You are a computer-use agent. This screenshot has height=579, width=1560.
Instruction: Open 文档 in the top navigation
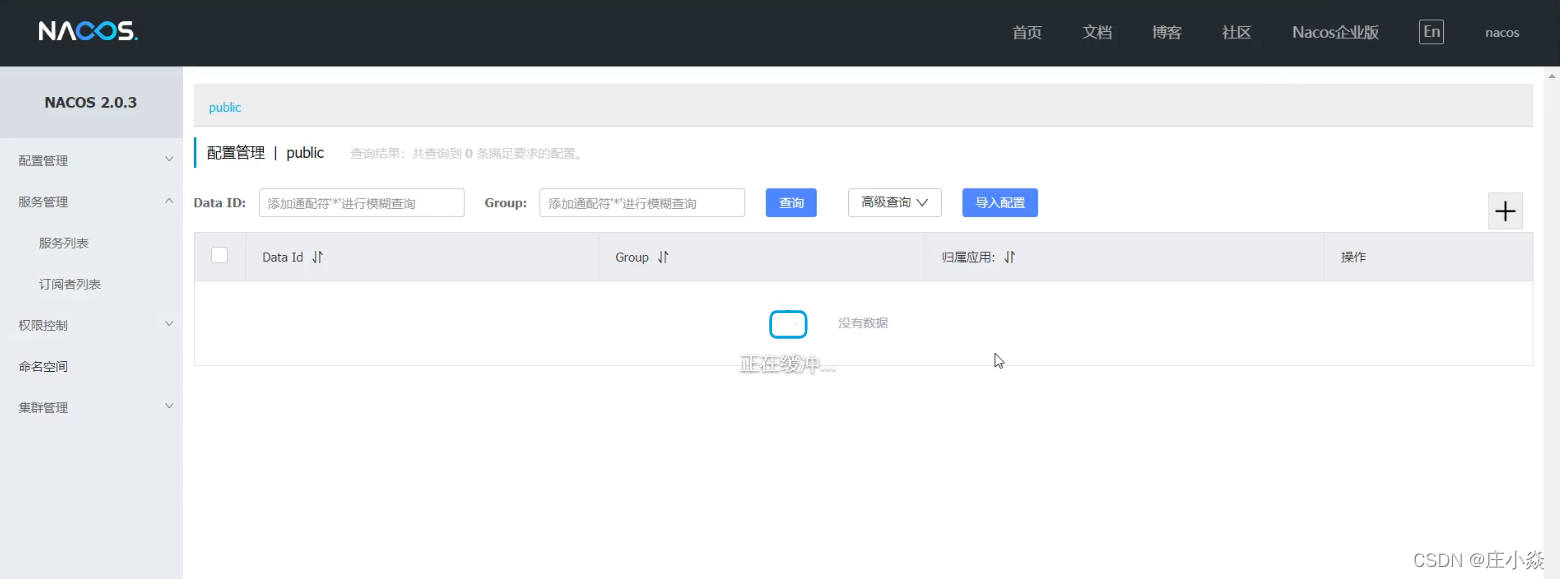pyautogui.click(x=1097, y=32)
